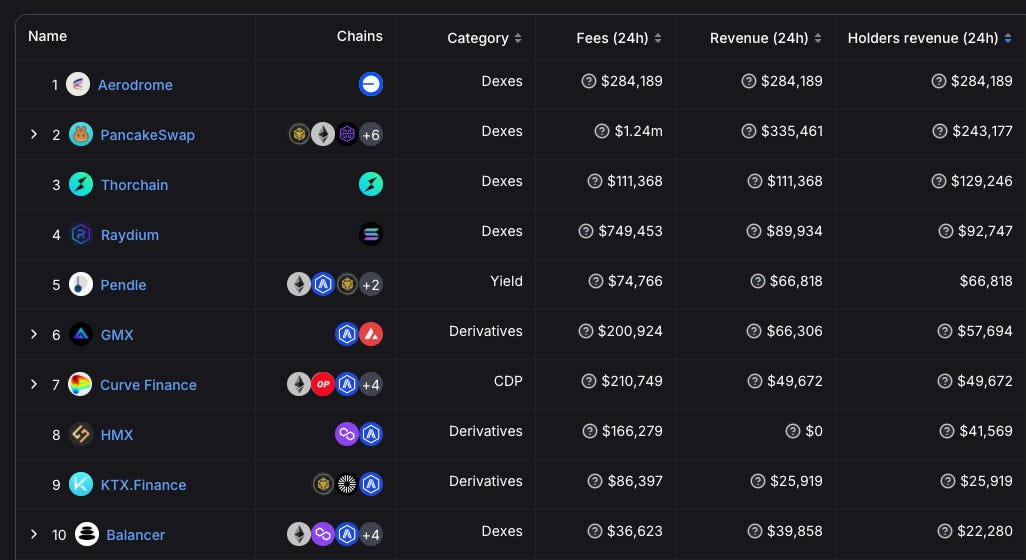
Task: Click KTX.Finance's revenue value $25,919
Action: tap(796, 481)
